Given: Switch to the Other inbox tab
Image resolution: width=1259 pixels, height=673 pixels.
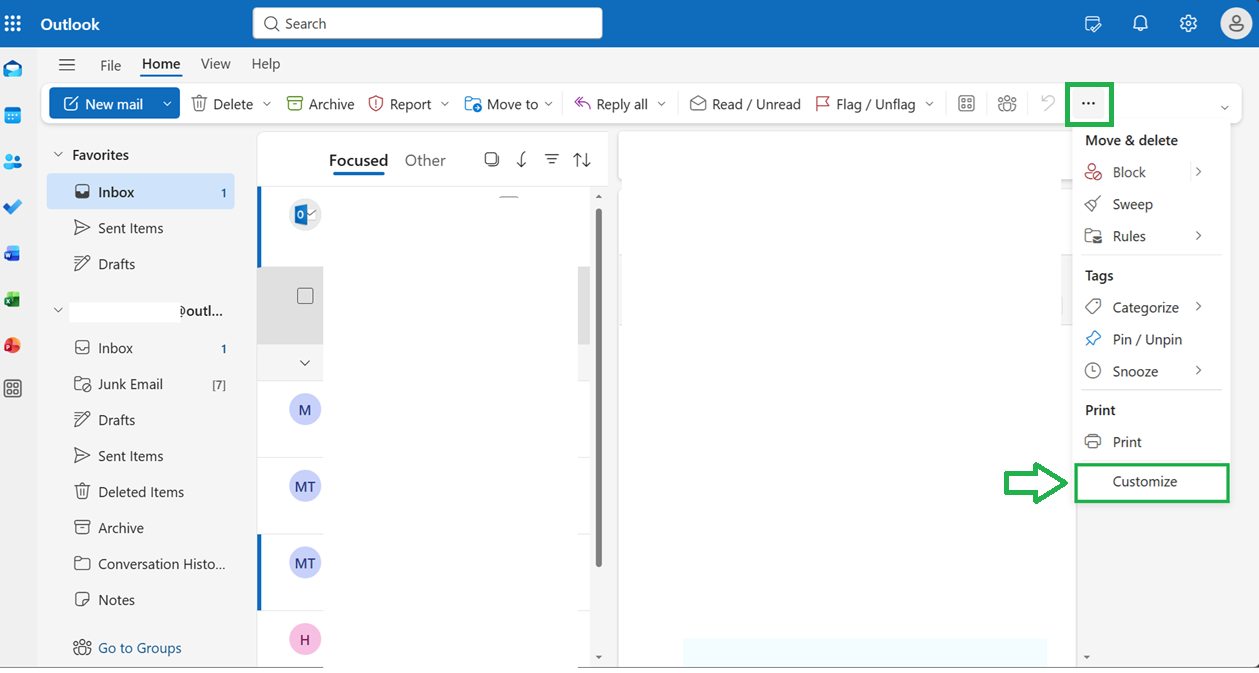Looking at the screenshot, I should [x=425, y=160].
